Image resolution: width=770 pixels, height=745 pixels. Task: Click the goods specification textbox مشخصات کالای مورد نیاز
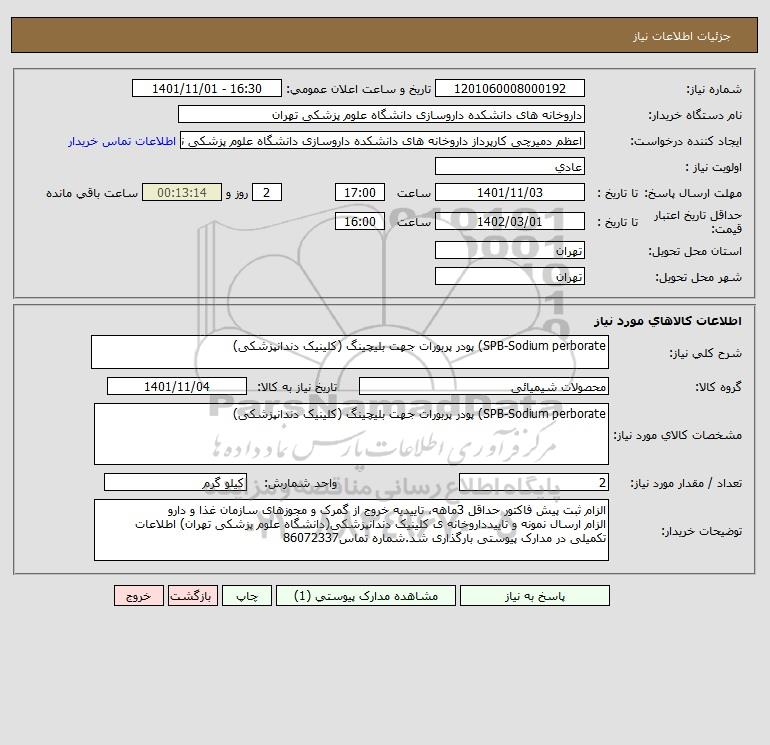tap(351, 434)
